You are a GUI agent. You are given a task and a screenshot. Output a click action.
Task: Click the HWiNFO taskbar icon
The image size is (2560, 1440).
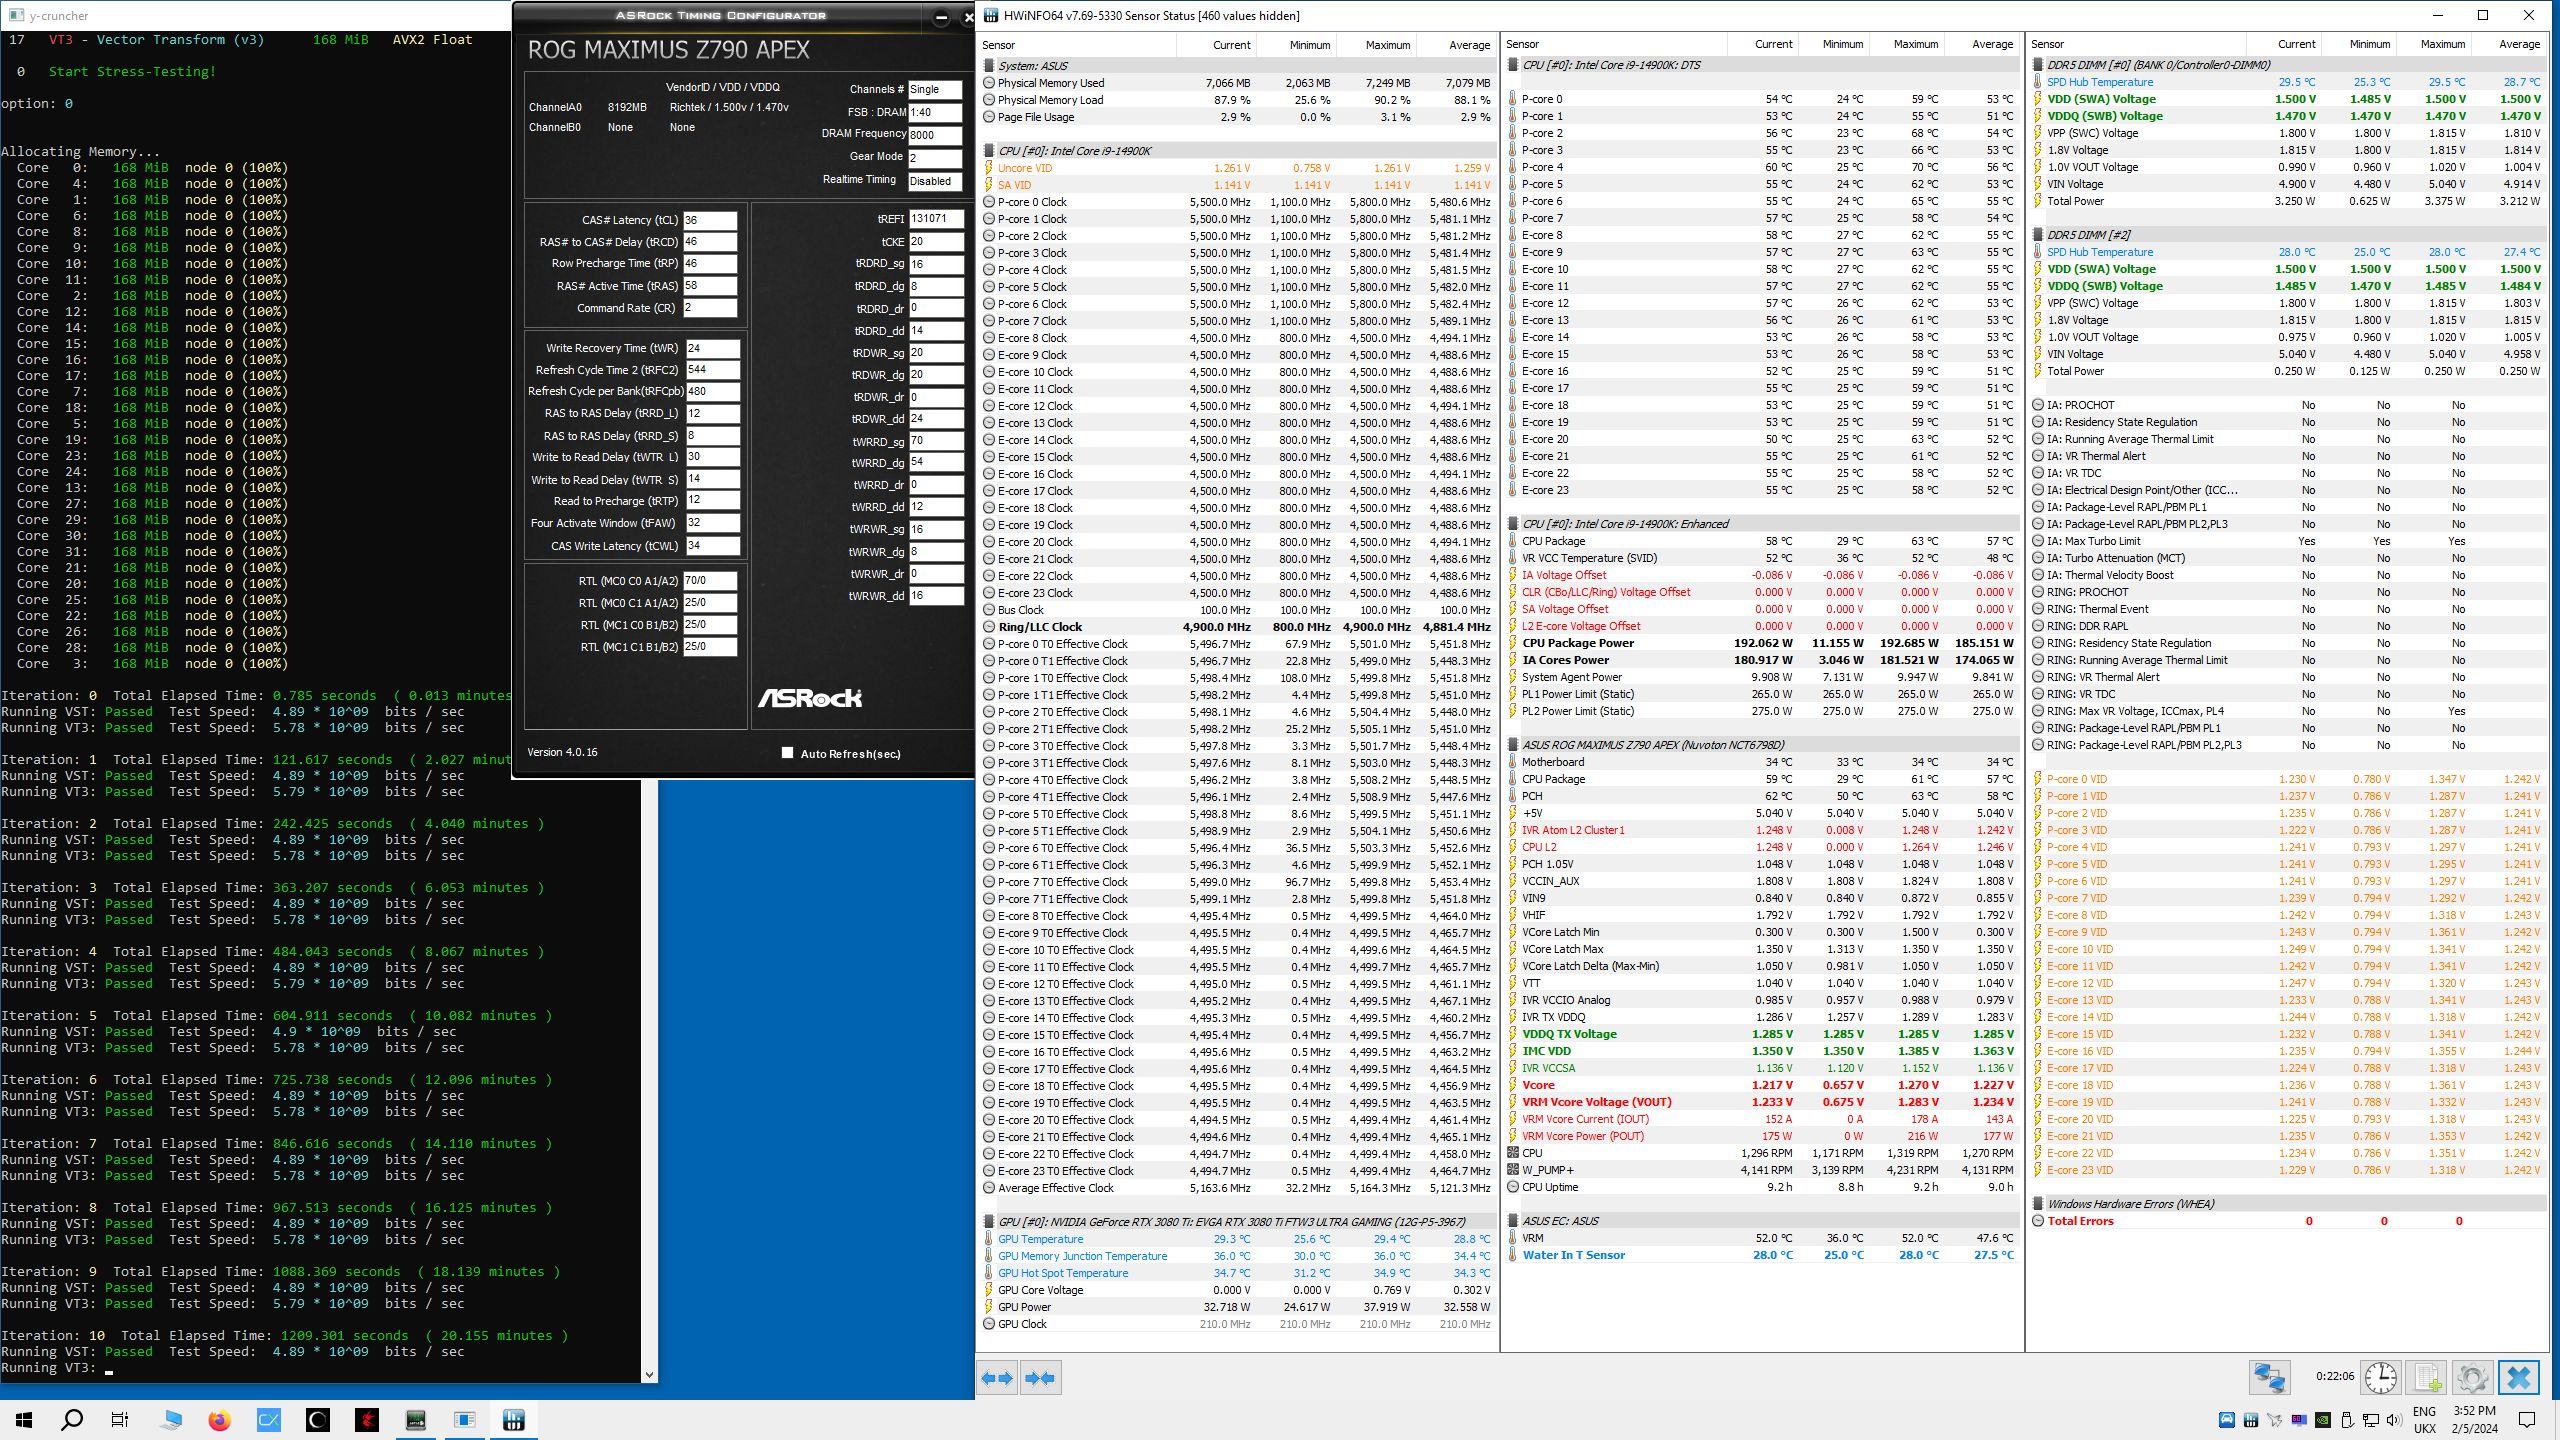(x=513, y=1420)
